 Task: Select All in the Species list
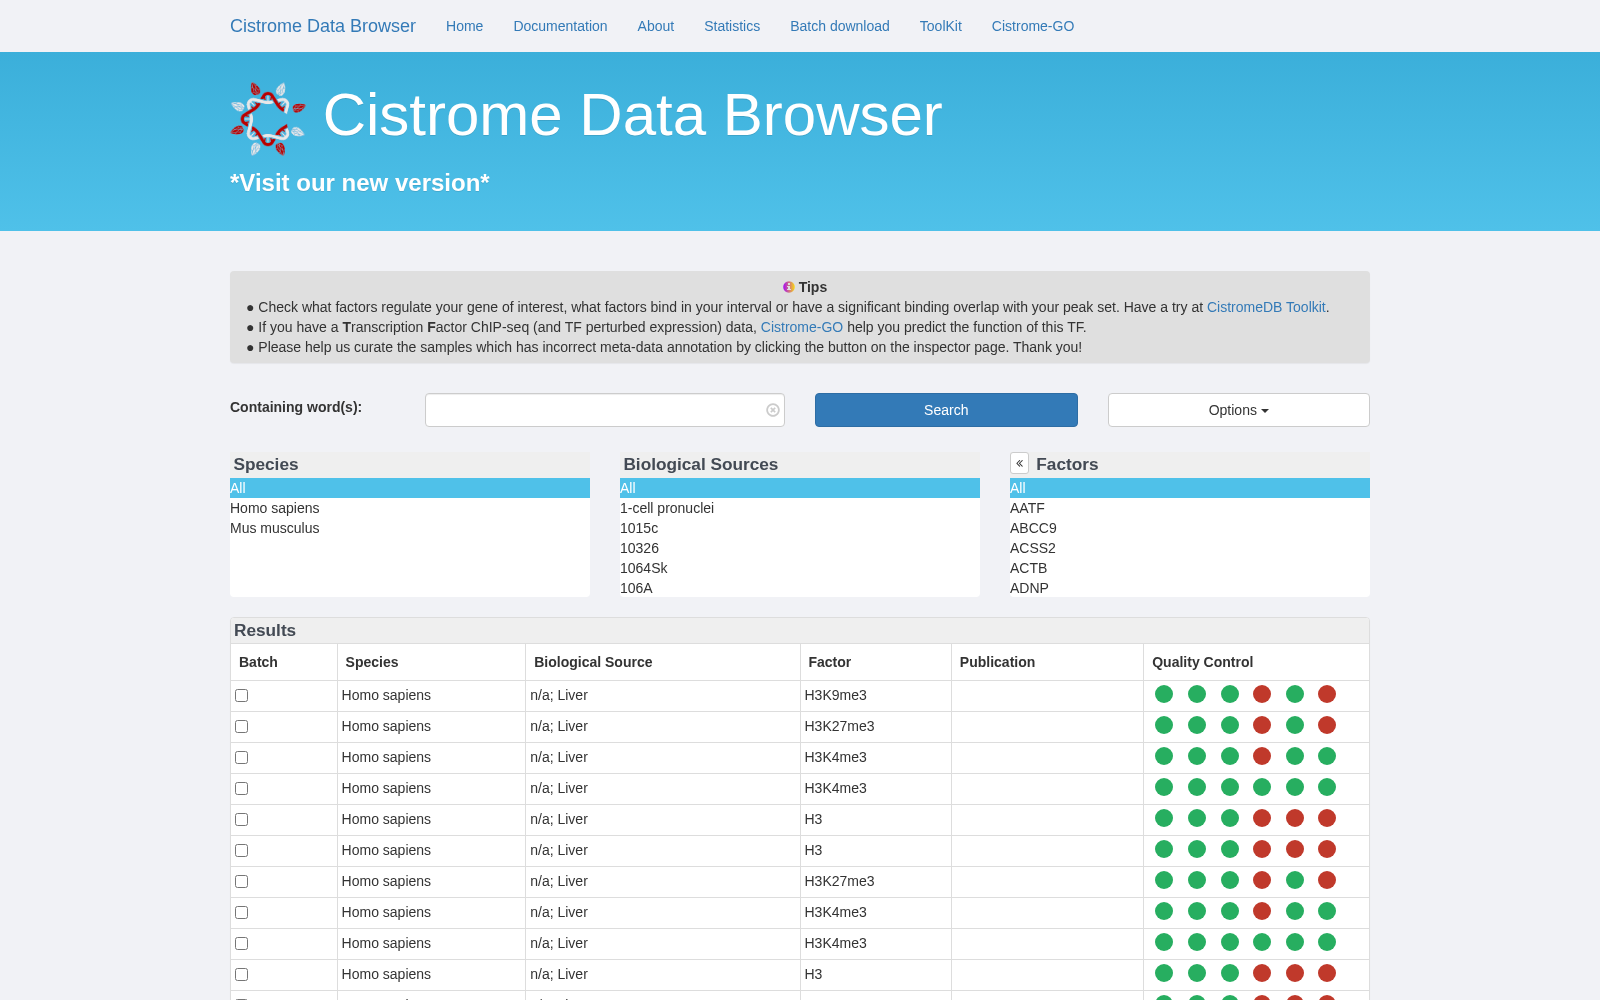pyautogui.click(x=410, y=488)
